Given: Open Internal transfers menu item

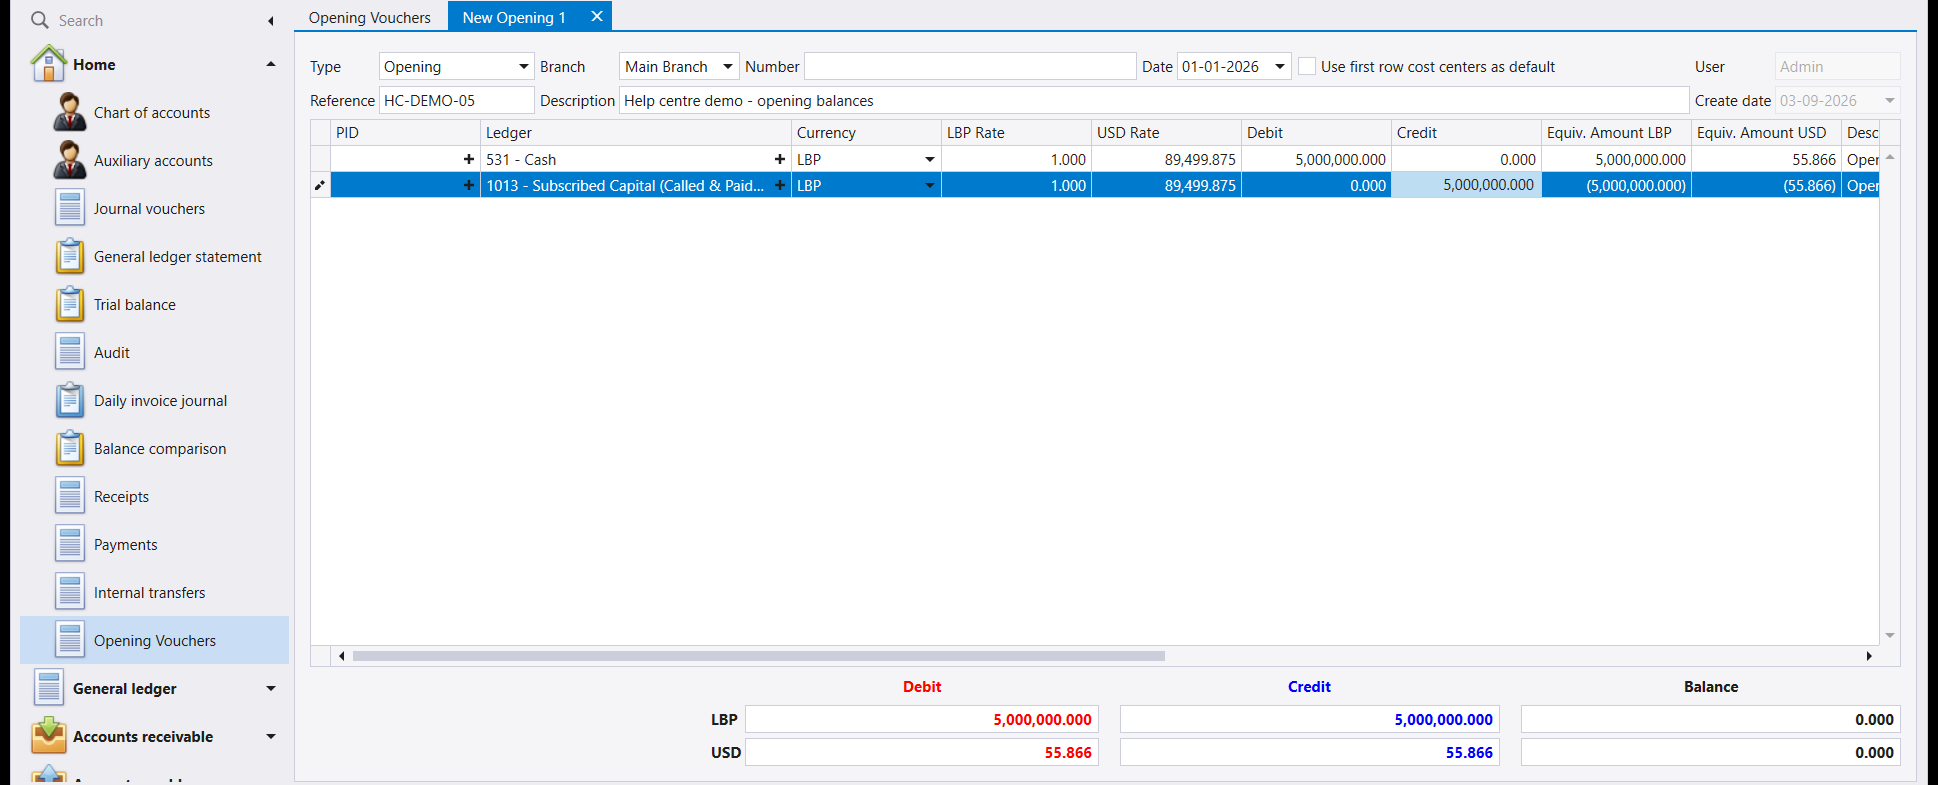Looking at the screenshot, I should click(x=150, y=592).
